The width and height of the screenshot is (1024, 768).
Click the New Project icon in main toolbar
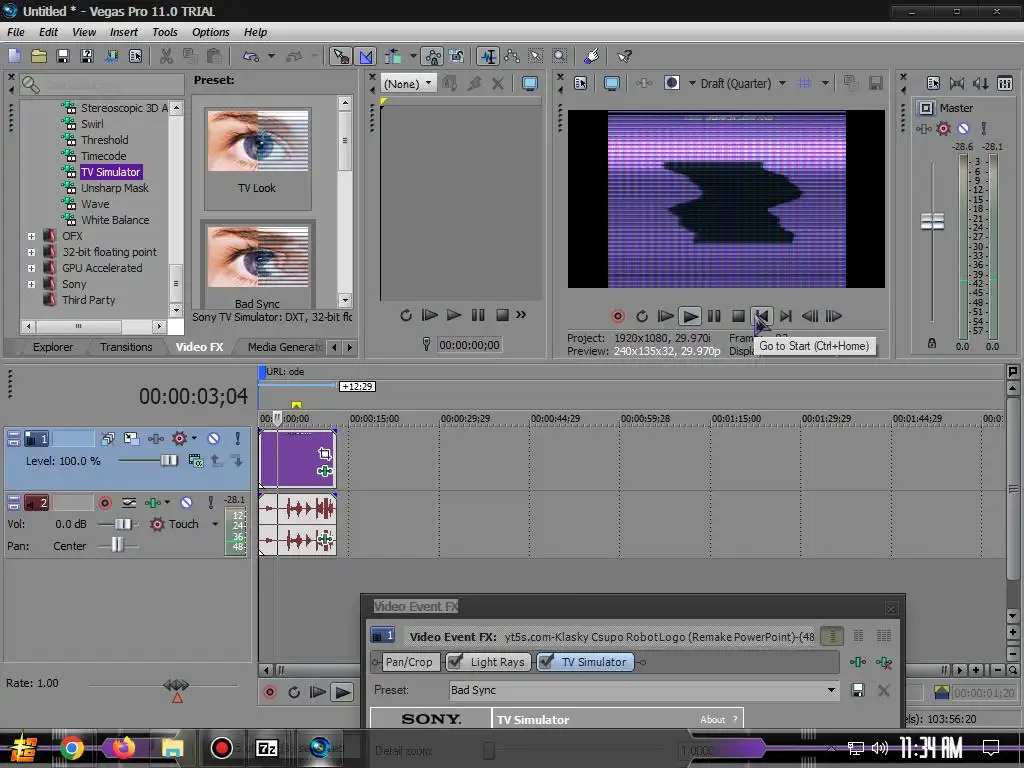[14, 56]
